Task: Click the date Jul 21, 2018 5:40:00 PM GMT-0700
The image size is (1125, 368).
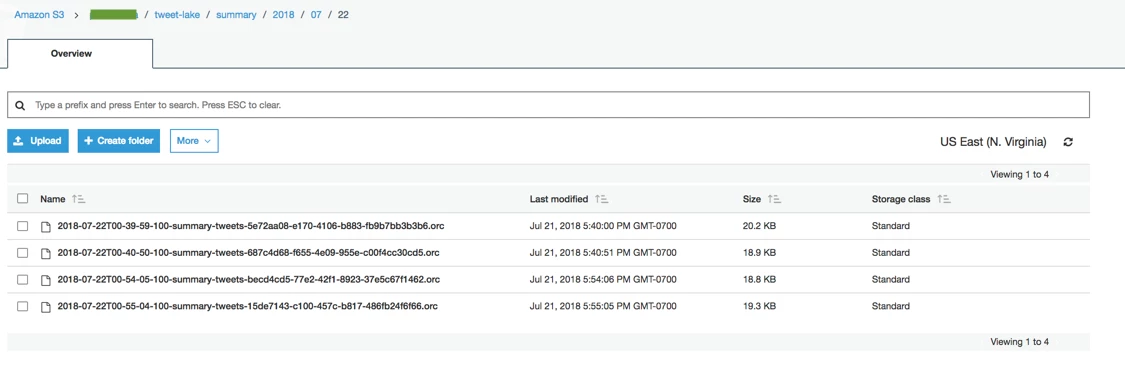Action: click(603, 226)
